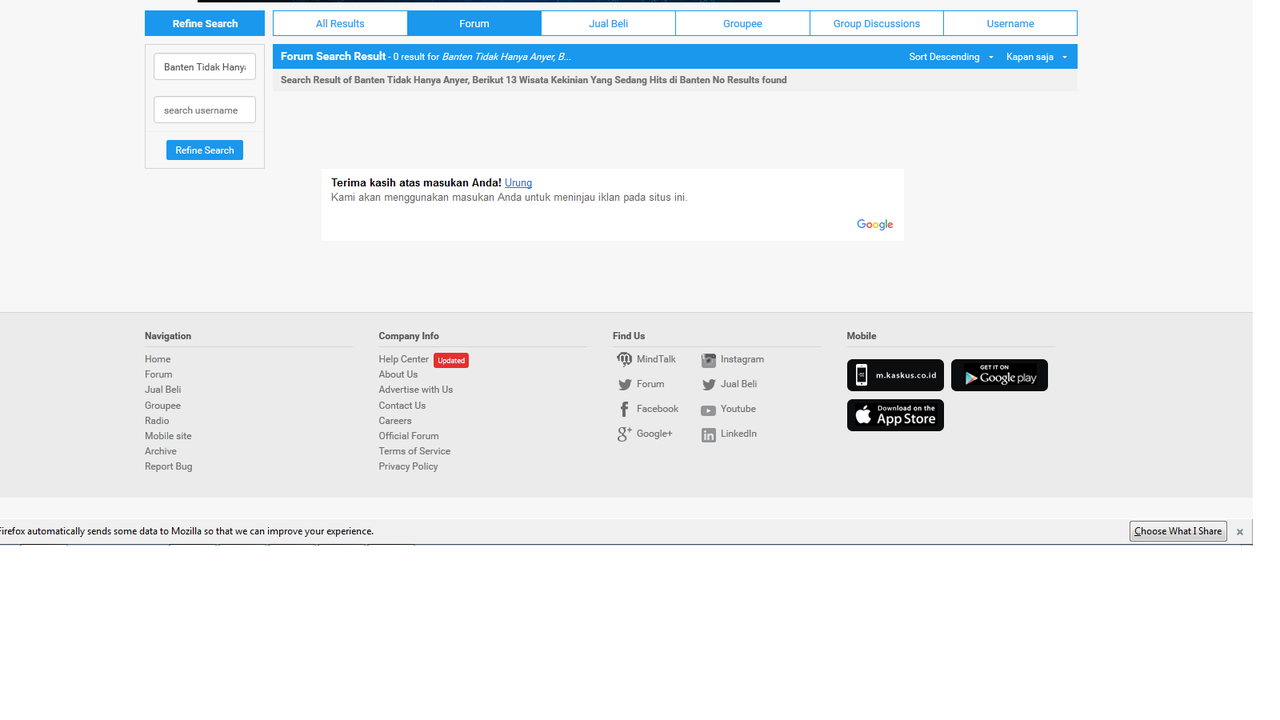The image size is (1280, 720).
Task: Open the App Store download badge
Action: [x=895, y=415]
